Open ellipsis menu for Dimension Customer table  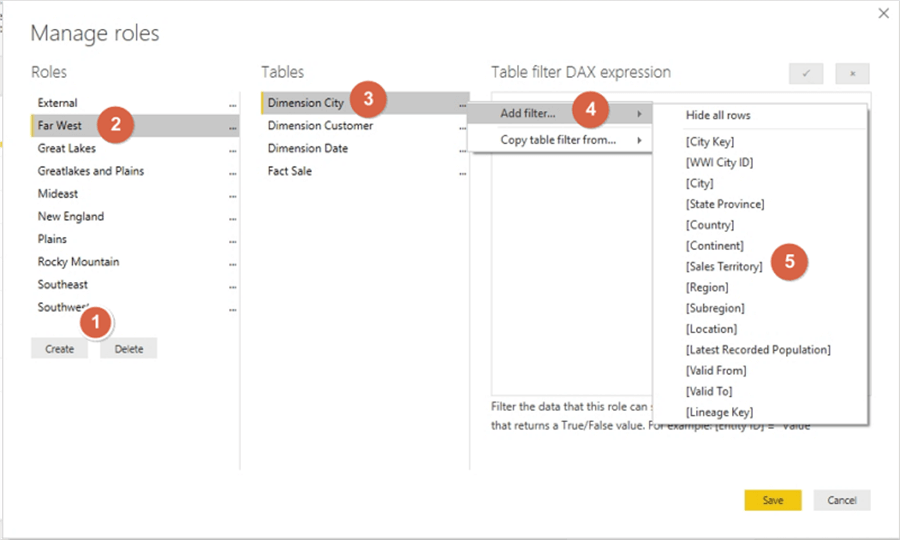click(462, 127)
